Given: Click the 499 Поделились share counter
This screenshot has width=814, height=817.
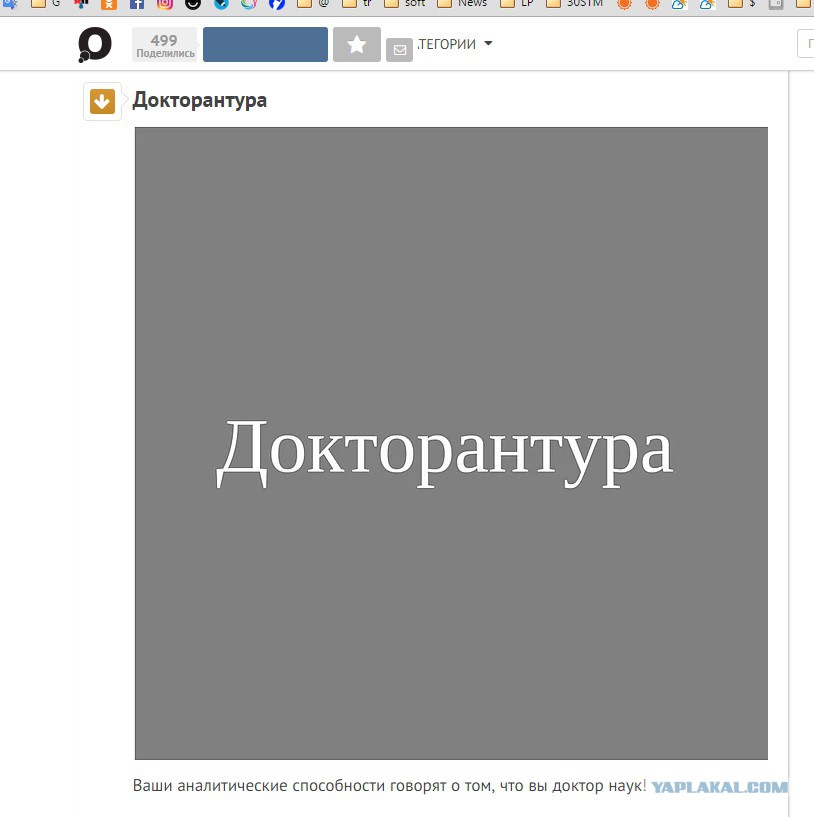Looking at the screenshot, I should pos(165,45).
